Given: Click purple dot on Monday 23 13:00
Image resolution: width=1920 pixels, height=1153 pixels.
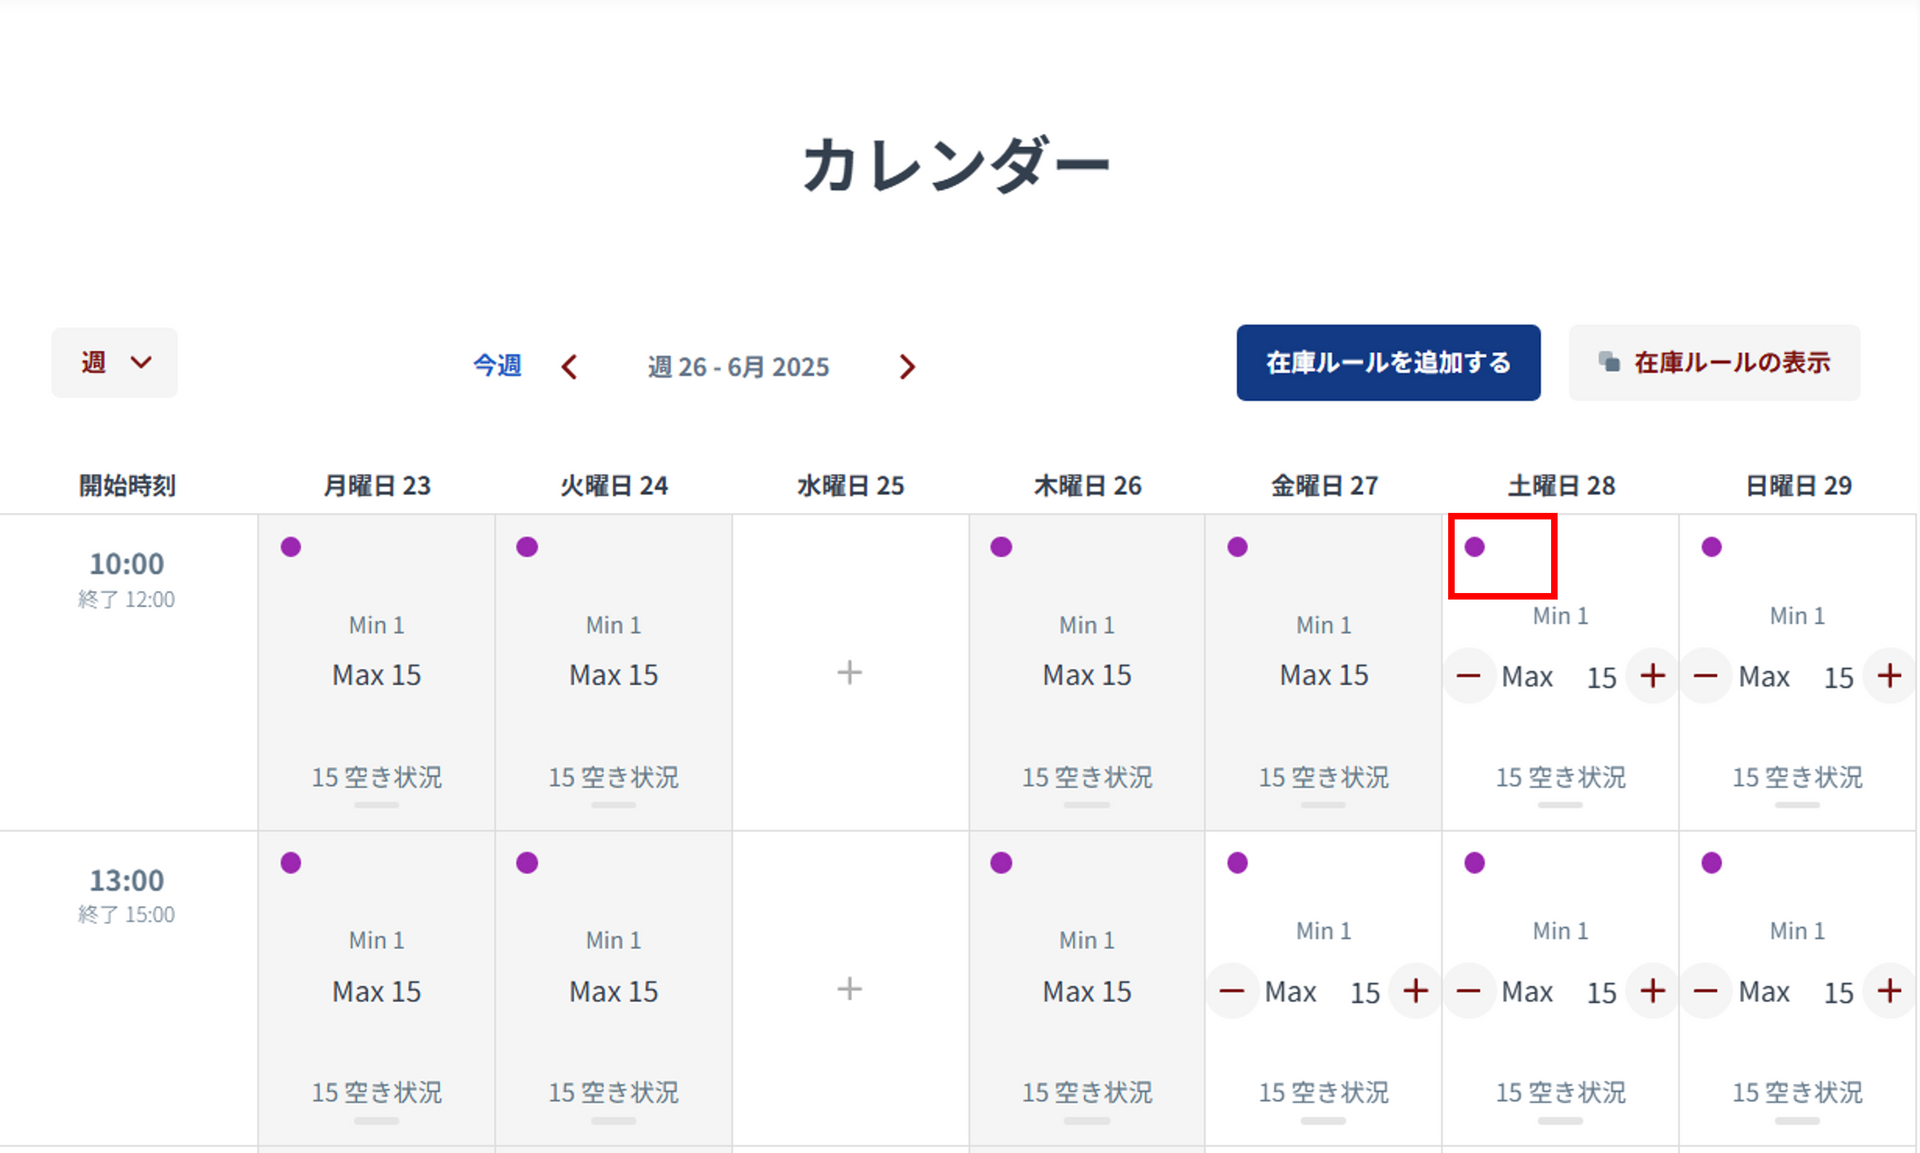Looking at the screenshot, I should pos(291,863).
